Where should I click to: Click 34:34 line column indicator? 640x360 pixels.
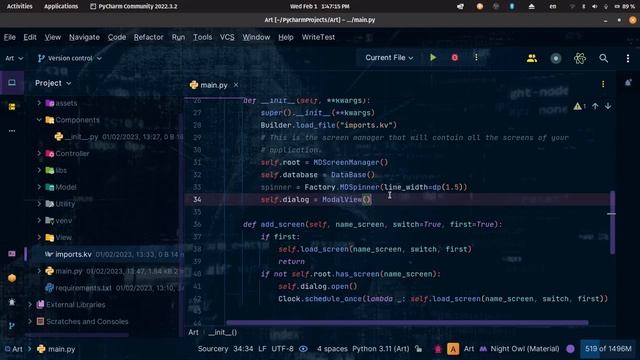[x=243, y=349]
